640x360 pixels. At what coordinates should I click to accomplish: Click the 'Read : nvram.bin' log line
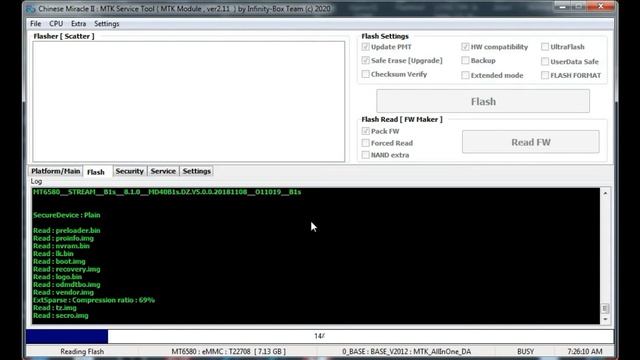(x=61, y=246)
